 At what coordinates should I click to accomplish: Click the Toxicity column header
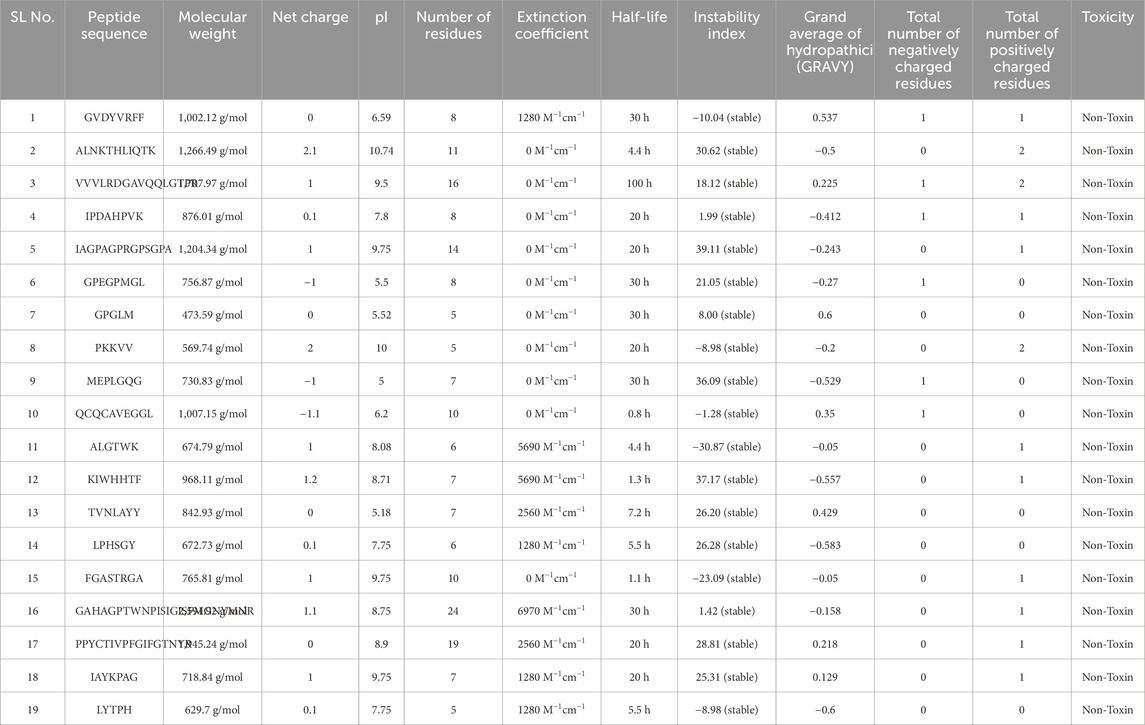point(1107,18)
